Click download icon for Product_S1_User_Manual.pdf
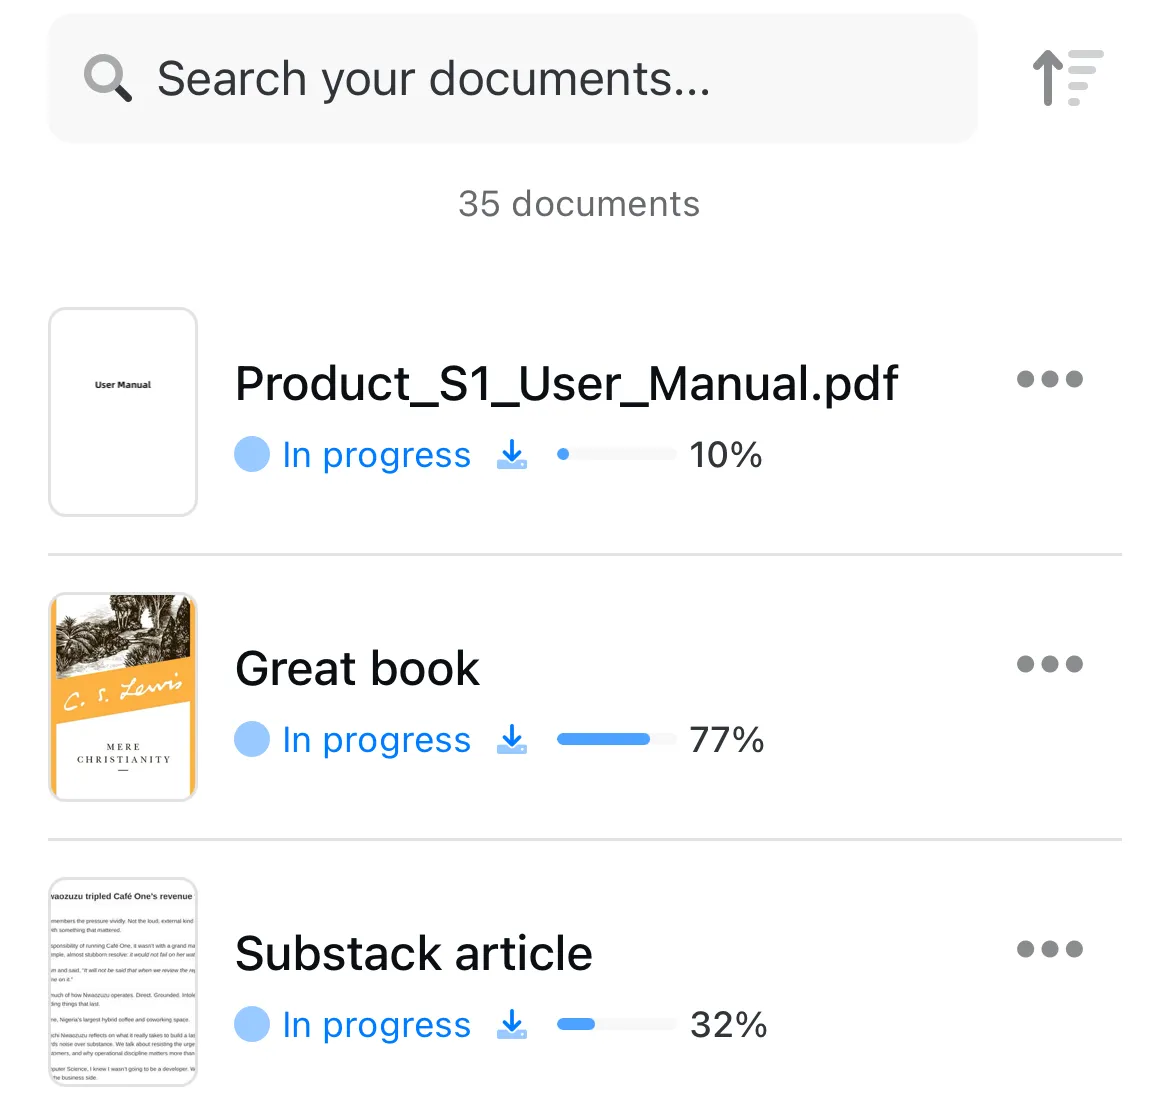Image resolution: width=1170 pixels, height=1115 pixels. click(x=512, y=455)
